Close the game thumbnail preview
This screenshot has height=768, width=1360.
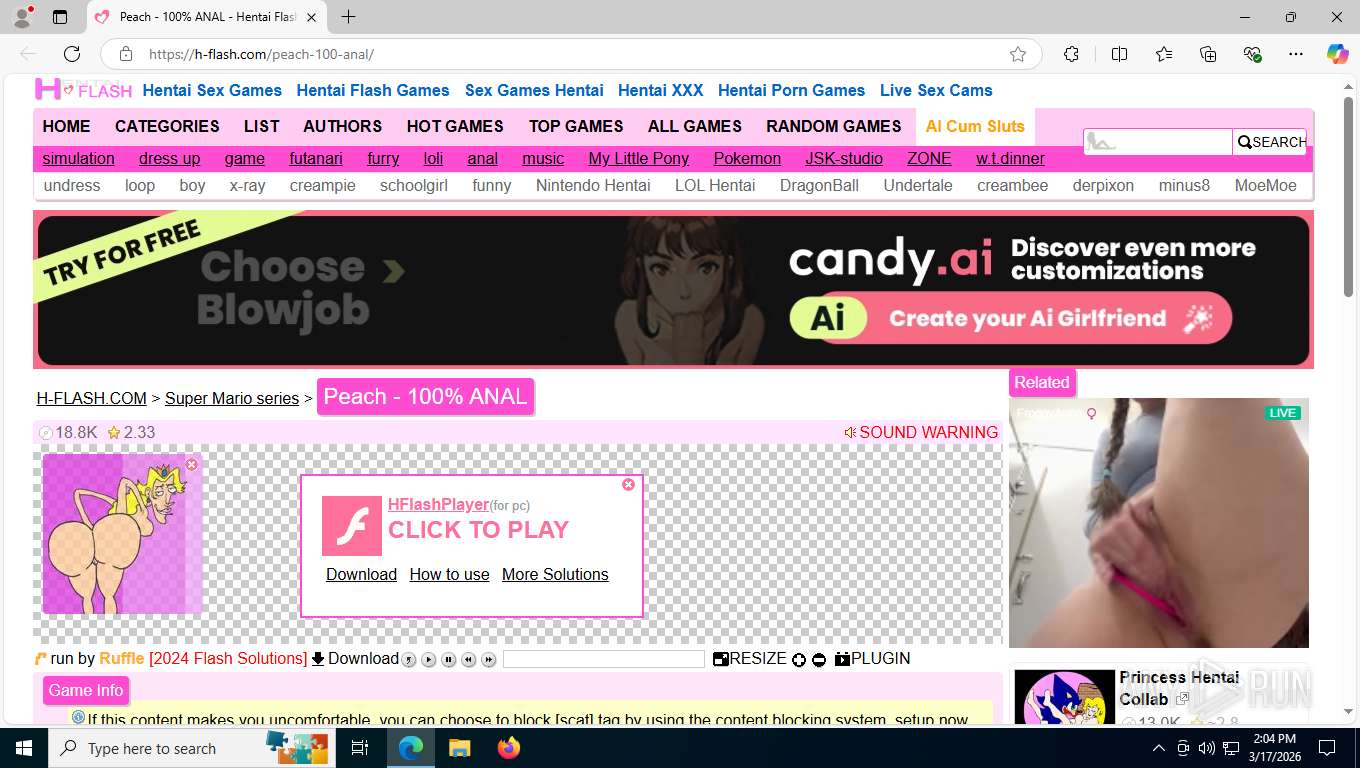click(x=192, y=464)
